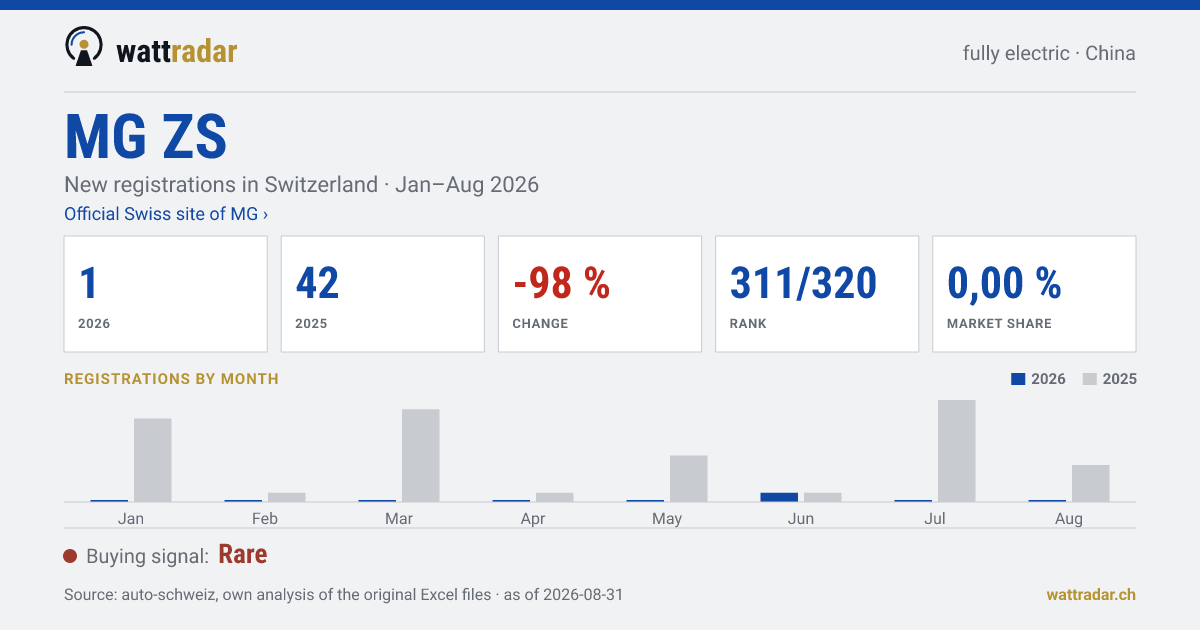This screenshot has height=630, width=1200.
Task: Click the red buying signal dot
Action: pos(70,556)
